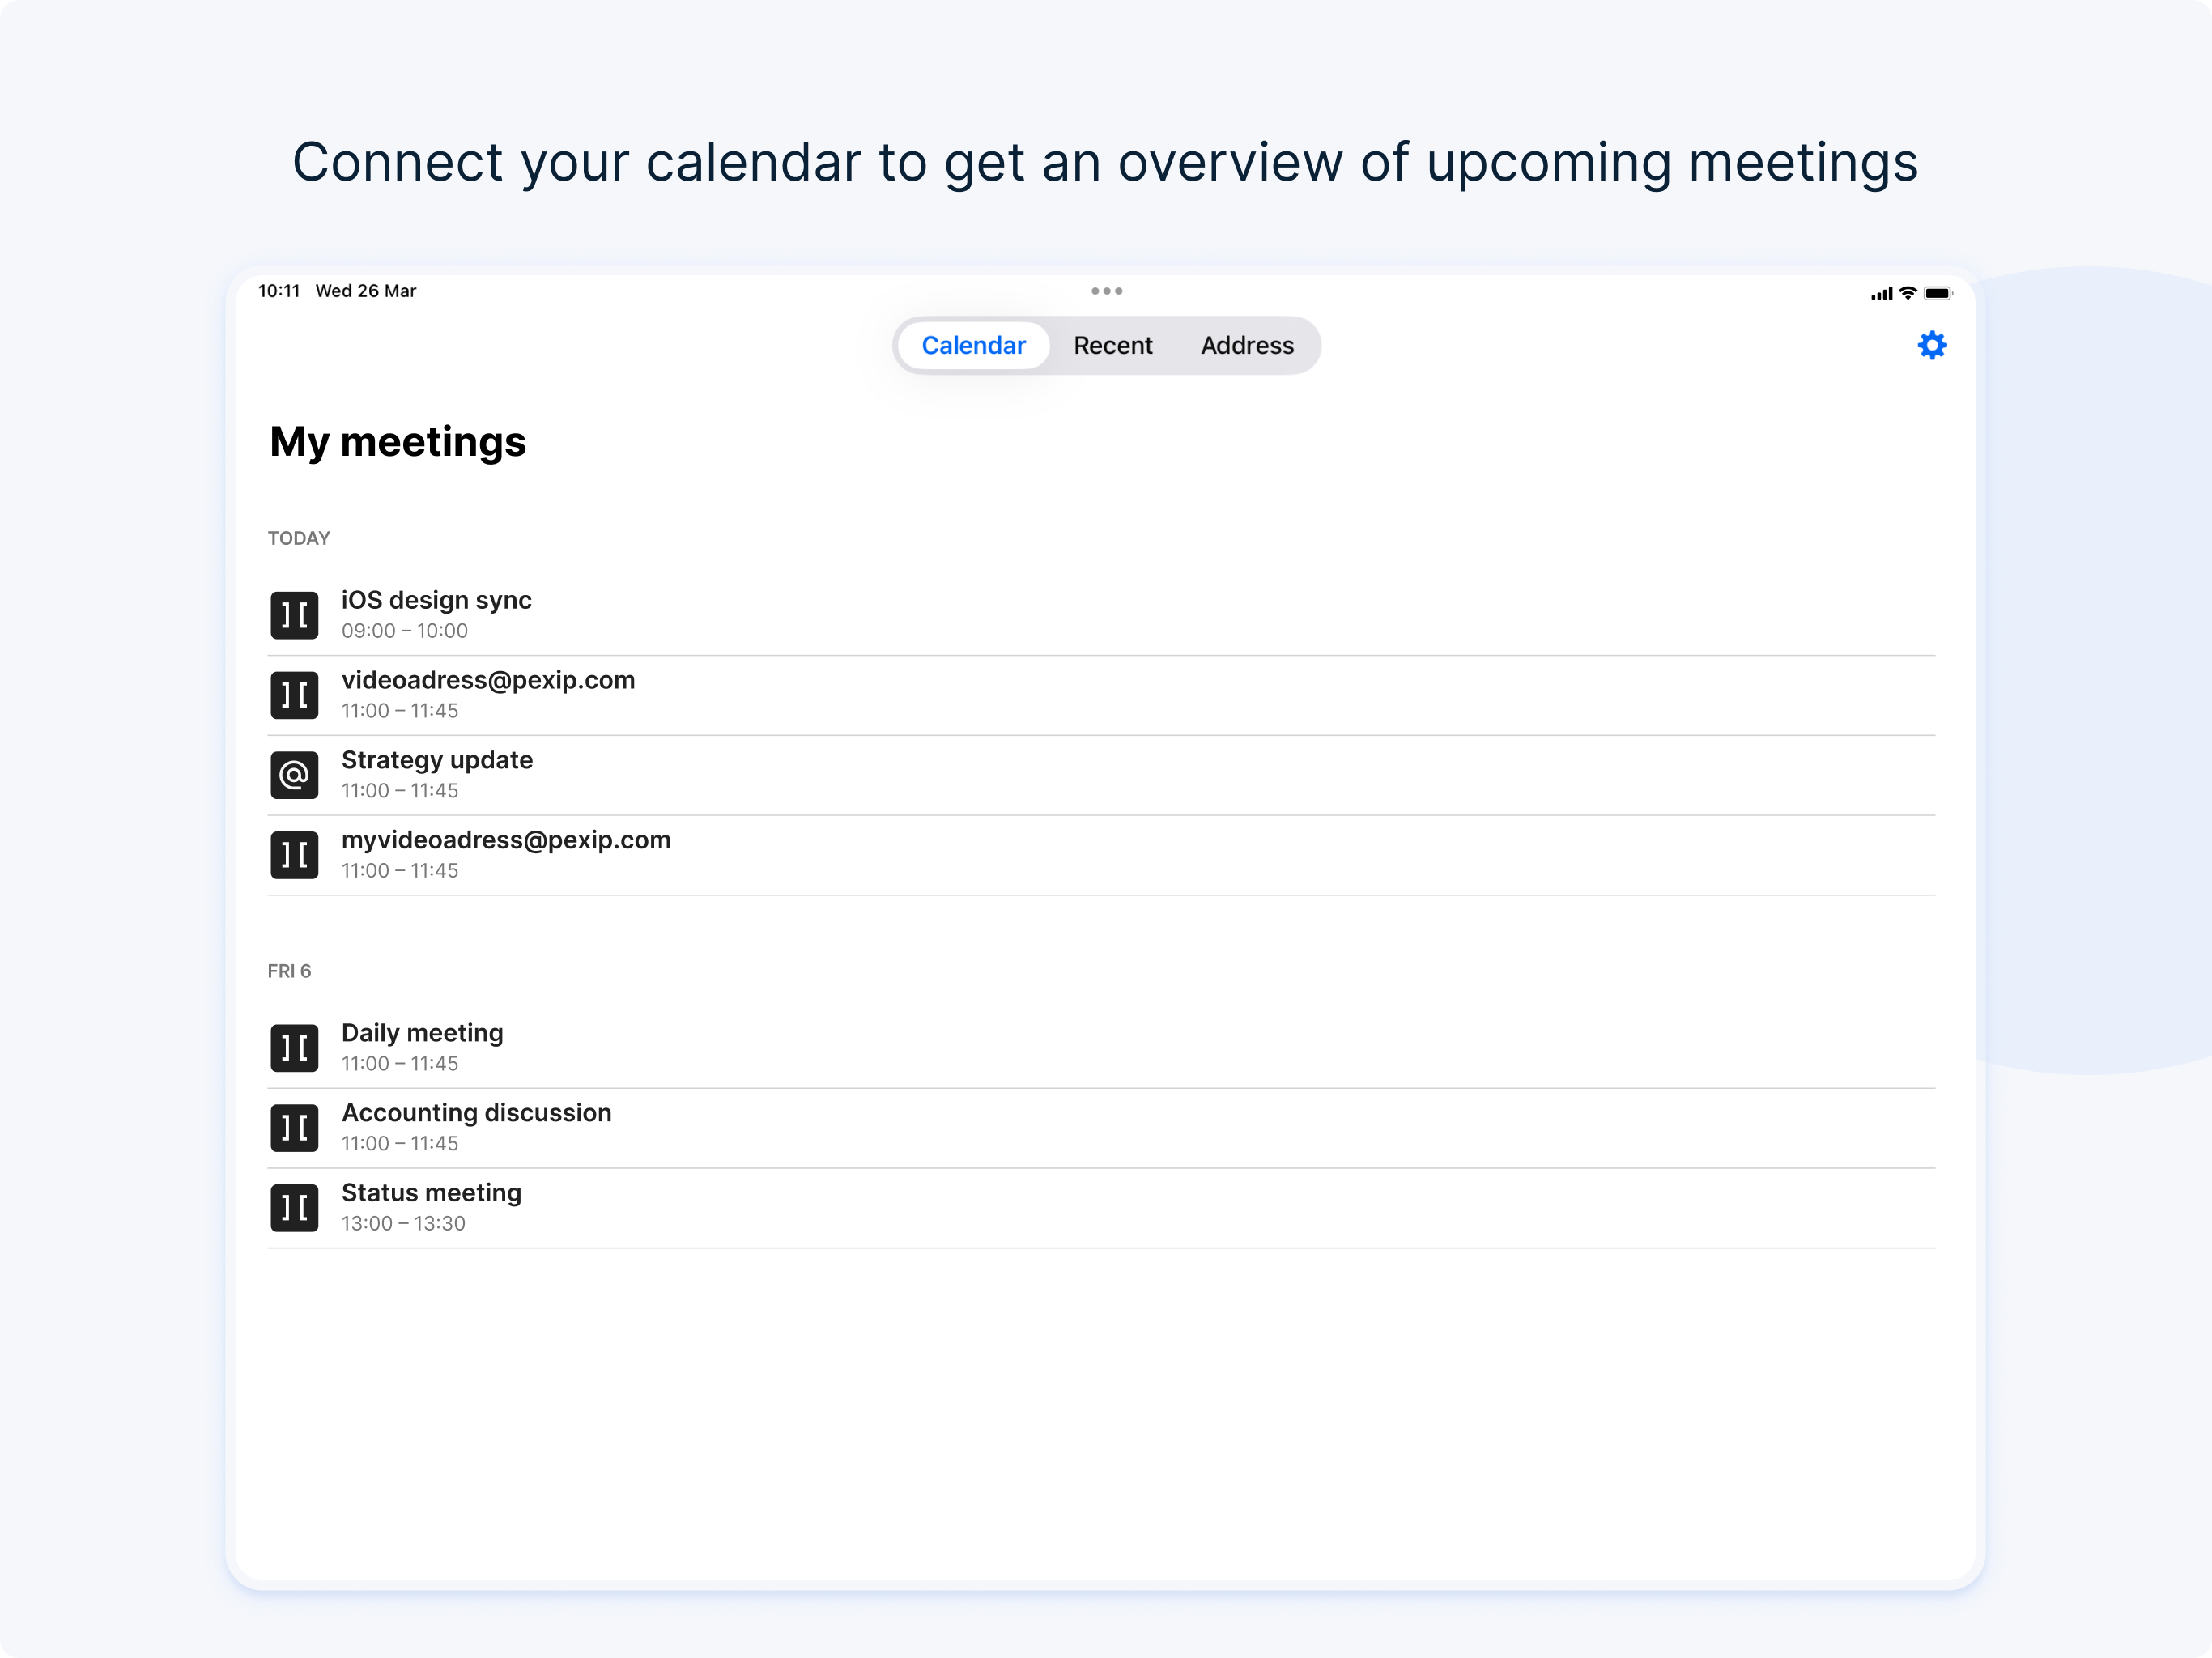The width and height of the screenshot is (2212, 1658).
Task: Tap the three-dot multitasking indicator
Action: click(x=1106, y=291)
